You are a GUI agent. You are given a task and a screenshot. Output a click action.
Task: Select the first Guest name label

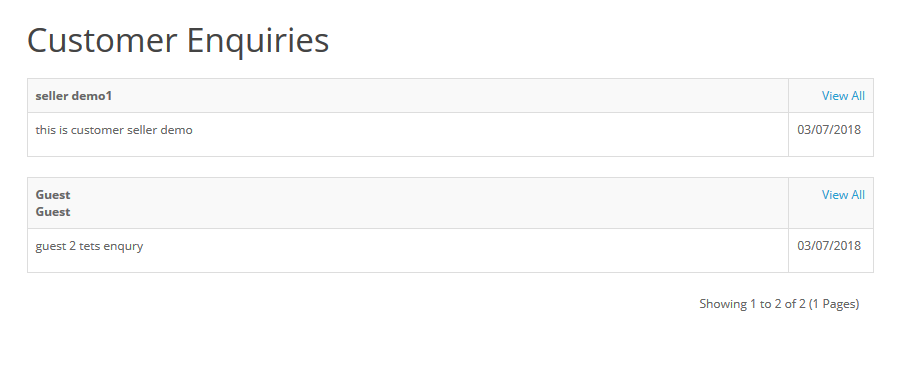[53, 195]
